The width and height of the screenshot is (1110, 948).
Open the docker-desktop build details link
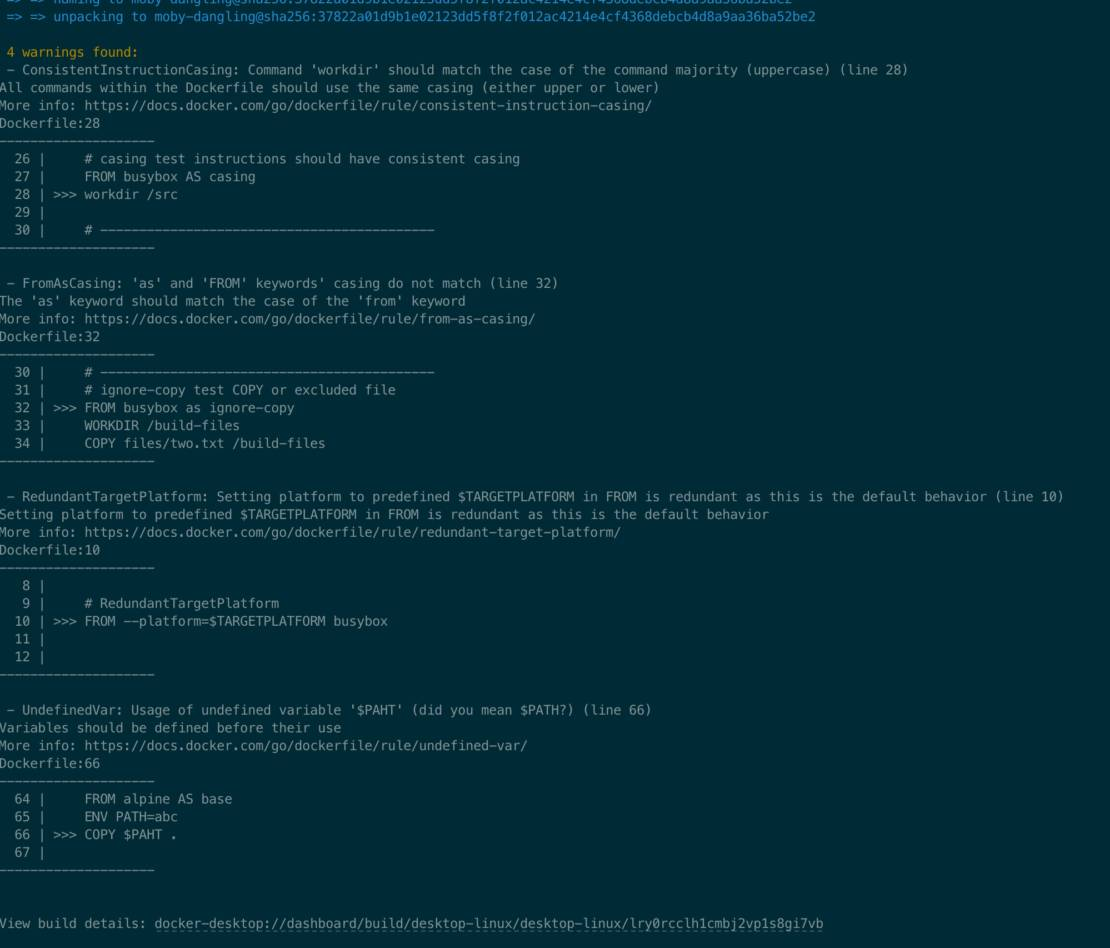pyautogui.click(x=488, y=923)
